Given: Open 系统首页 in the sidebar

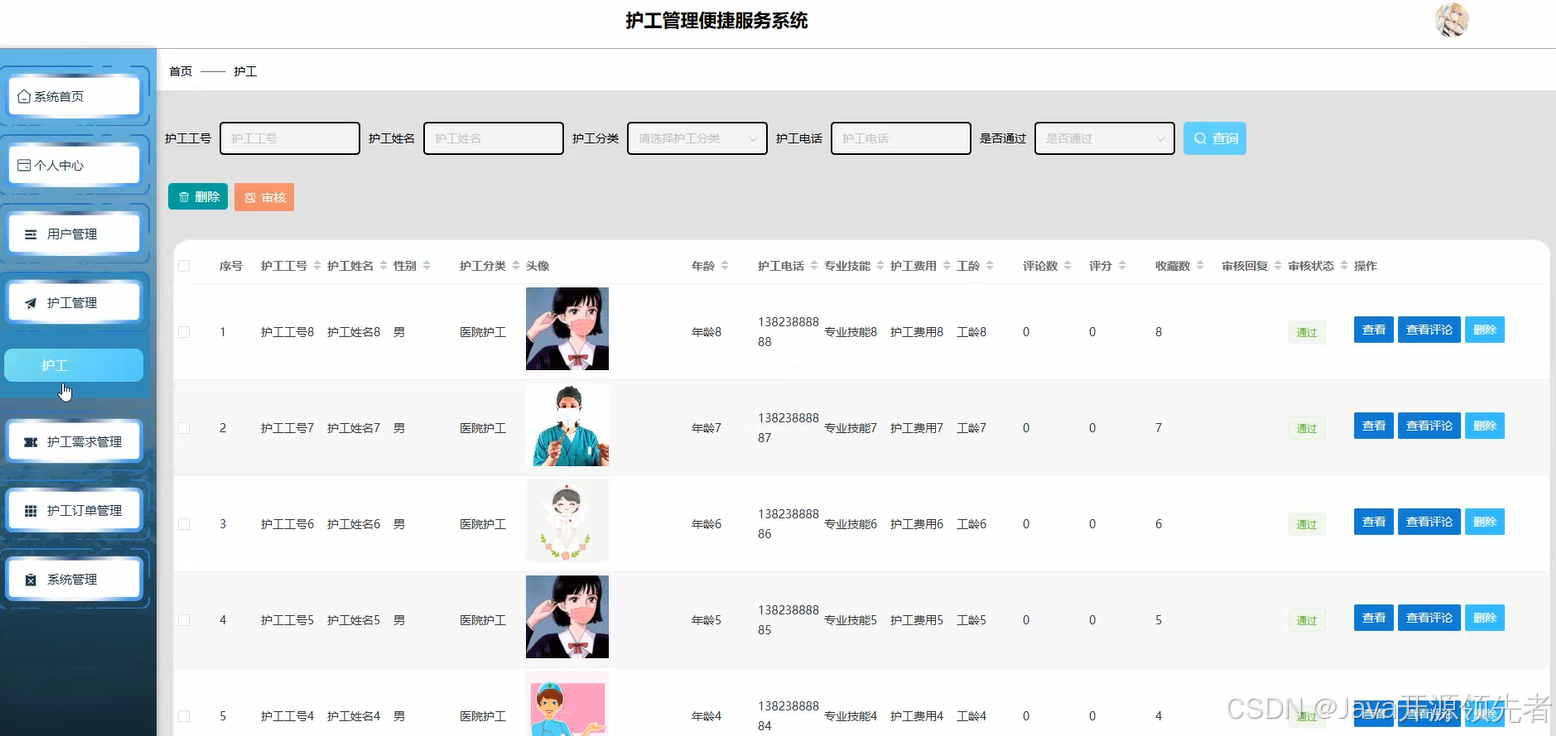Looking at the screenshot, I should (74, 97).
